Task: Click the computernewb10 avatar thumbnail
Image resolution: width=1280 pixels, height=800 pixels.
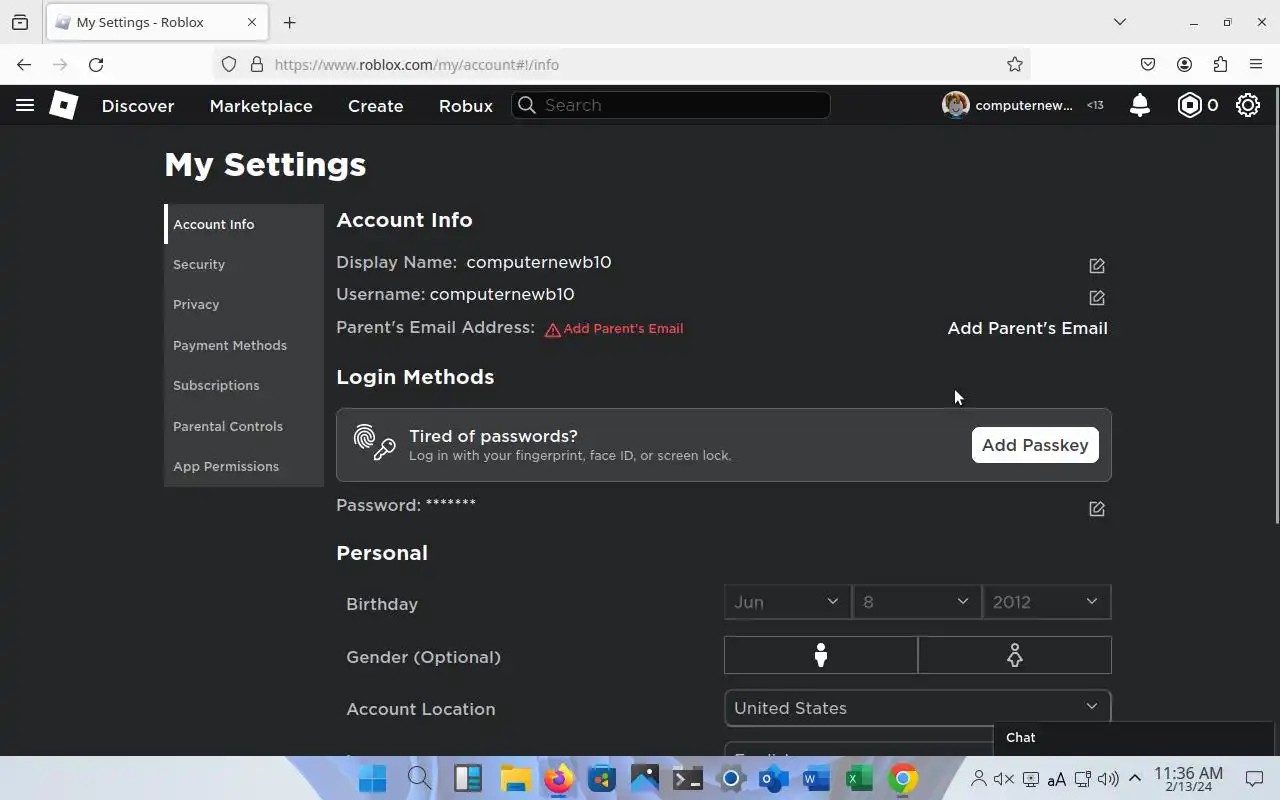Action: point(955,105)
